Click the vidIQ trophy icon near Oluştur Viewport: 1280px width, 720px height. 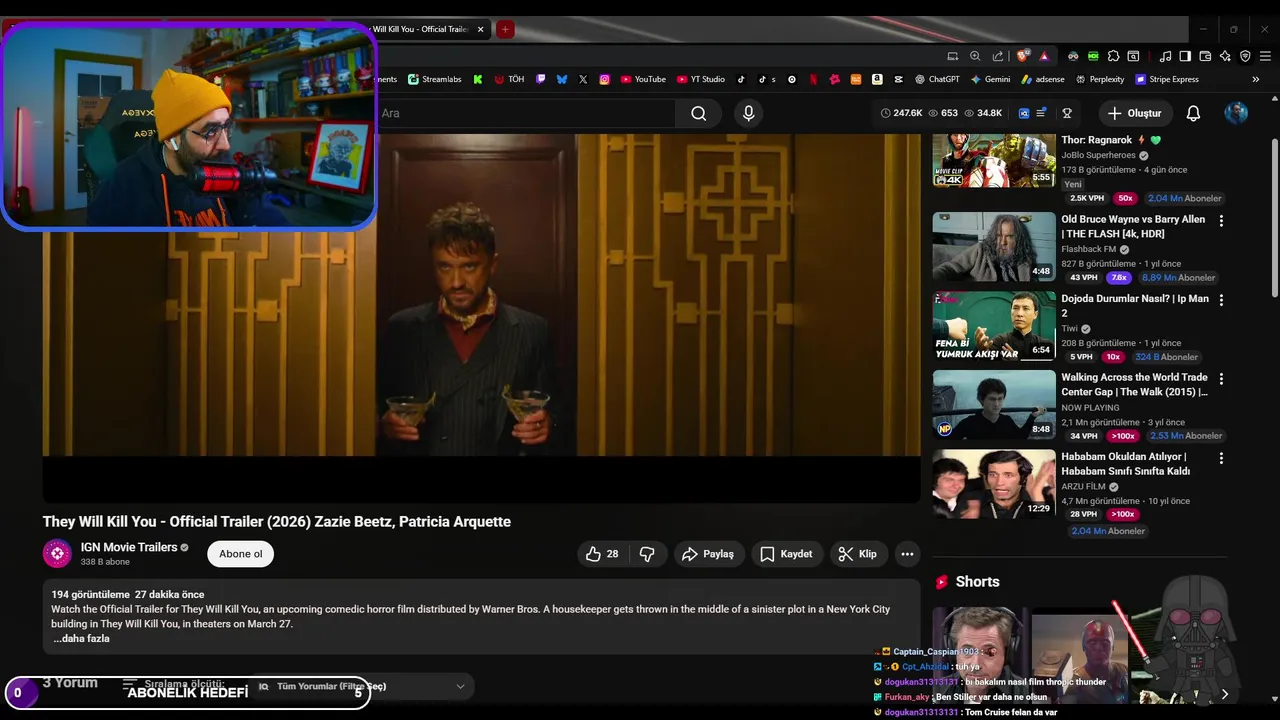point(1067,113)
